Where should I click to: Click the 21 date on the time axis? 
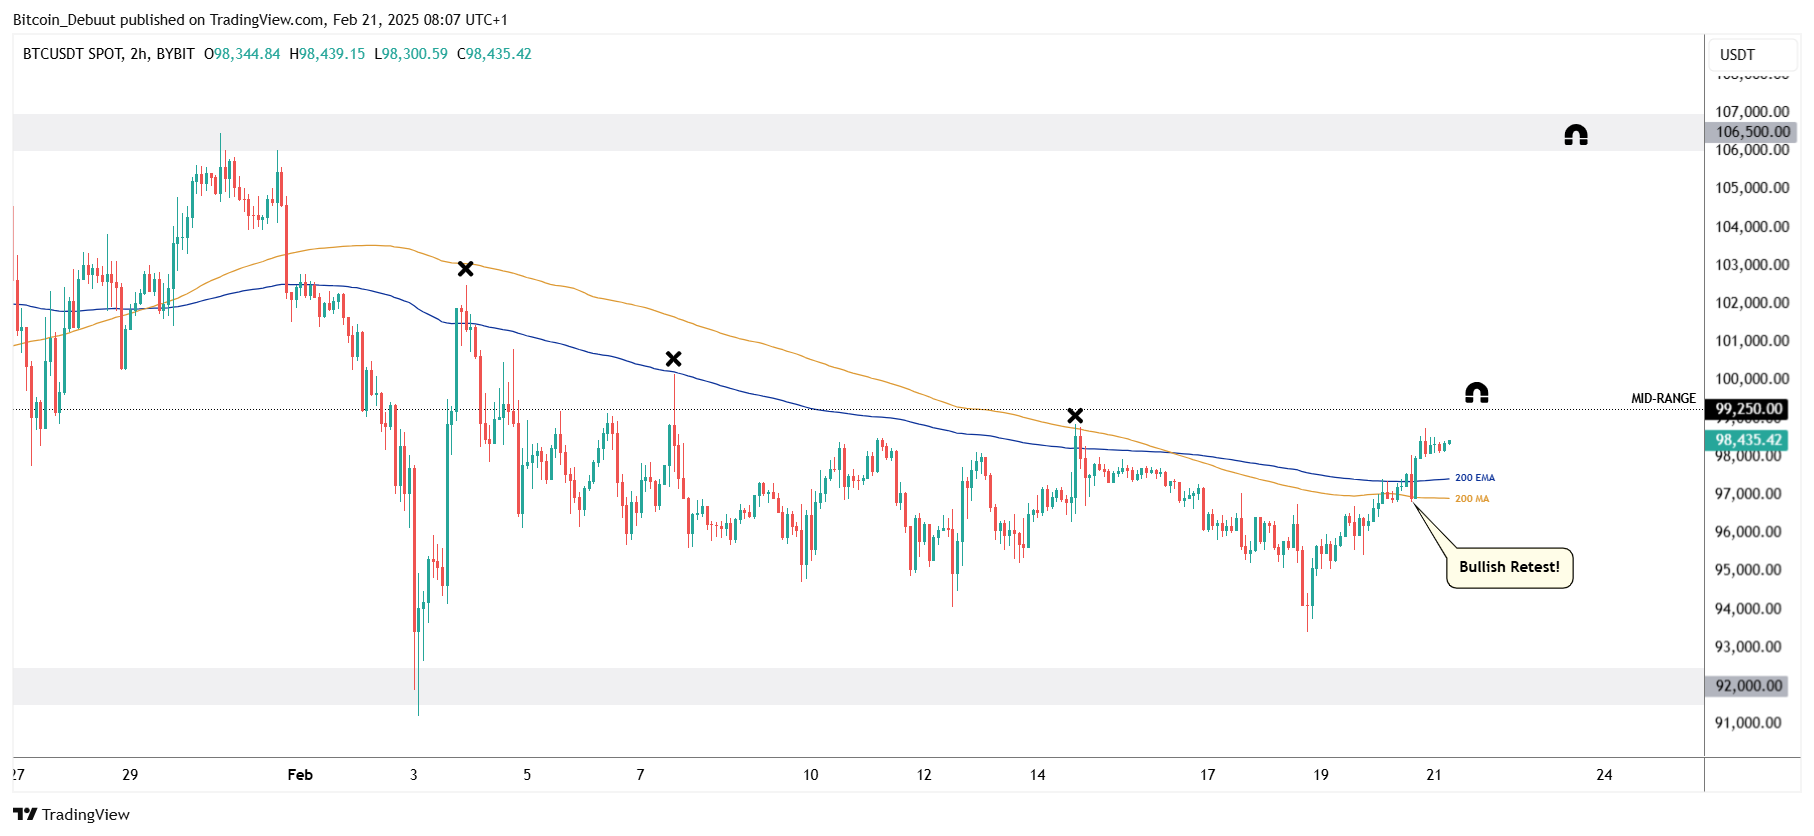1434,775
